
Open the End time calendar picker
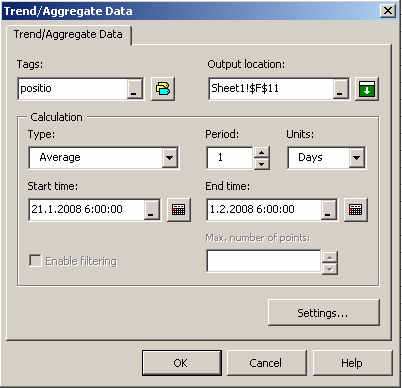[356, 210]
